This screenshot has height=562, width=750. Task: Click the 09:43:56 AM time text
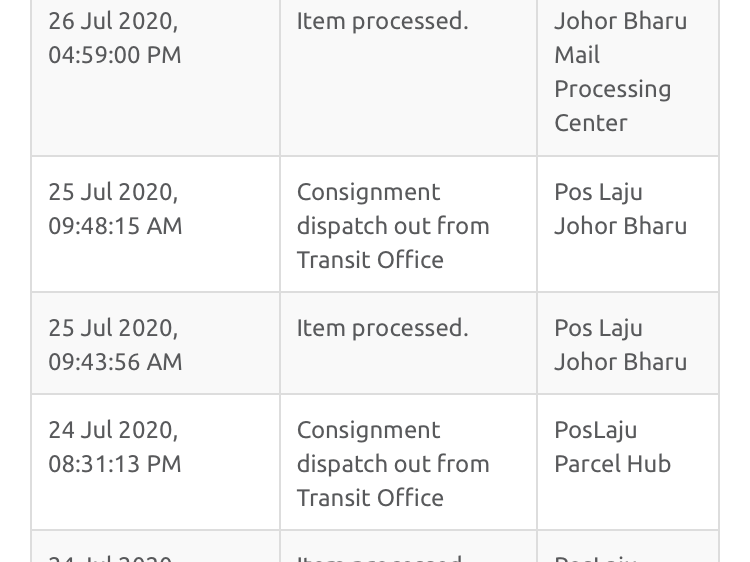(115, 362)
